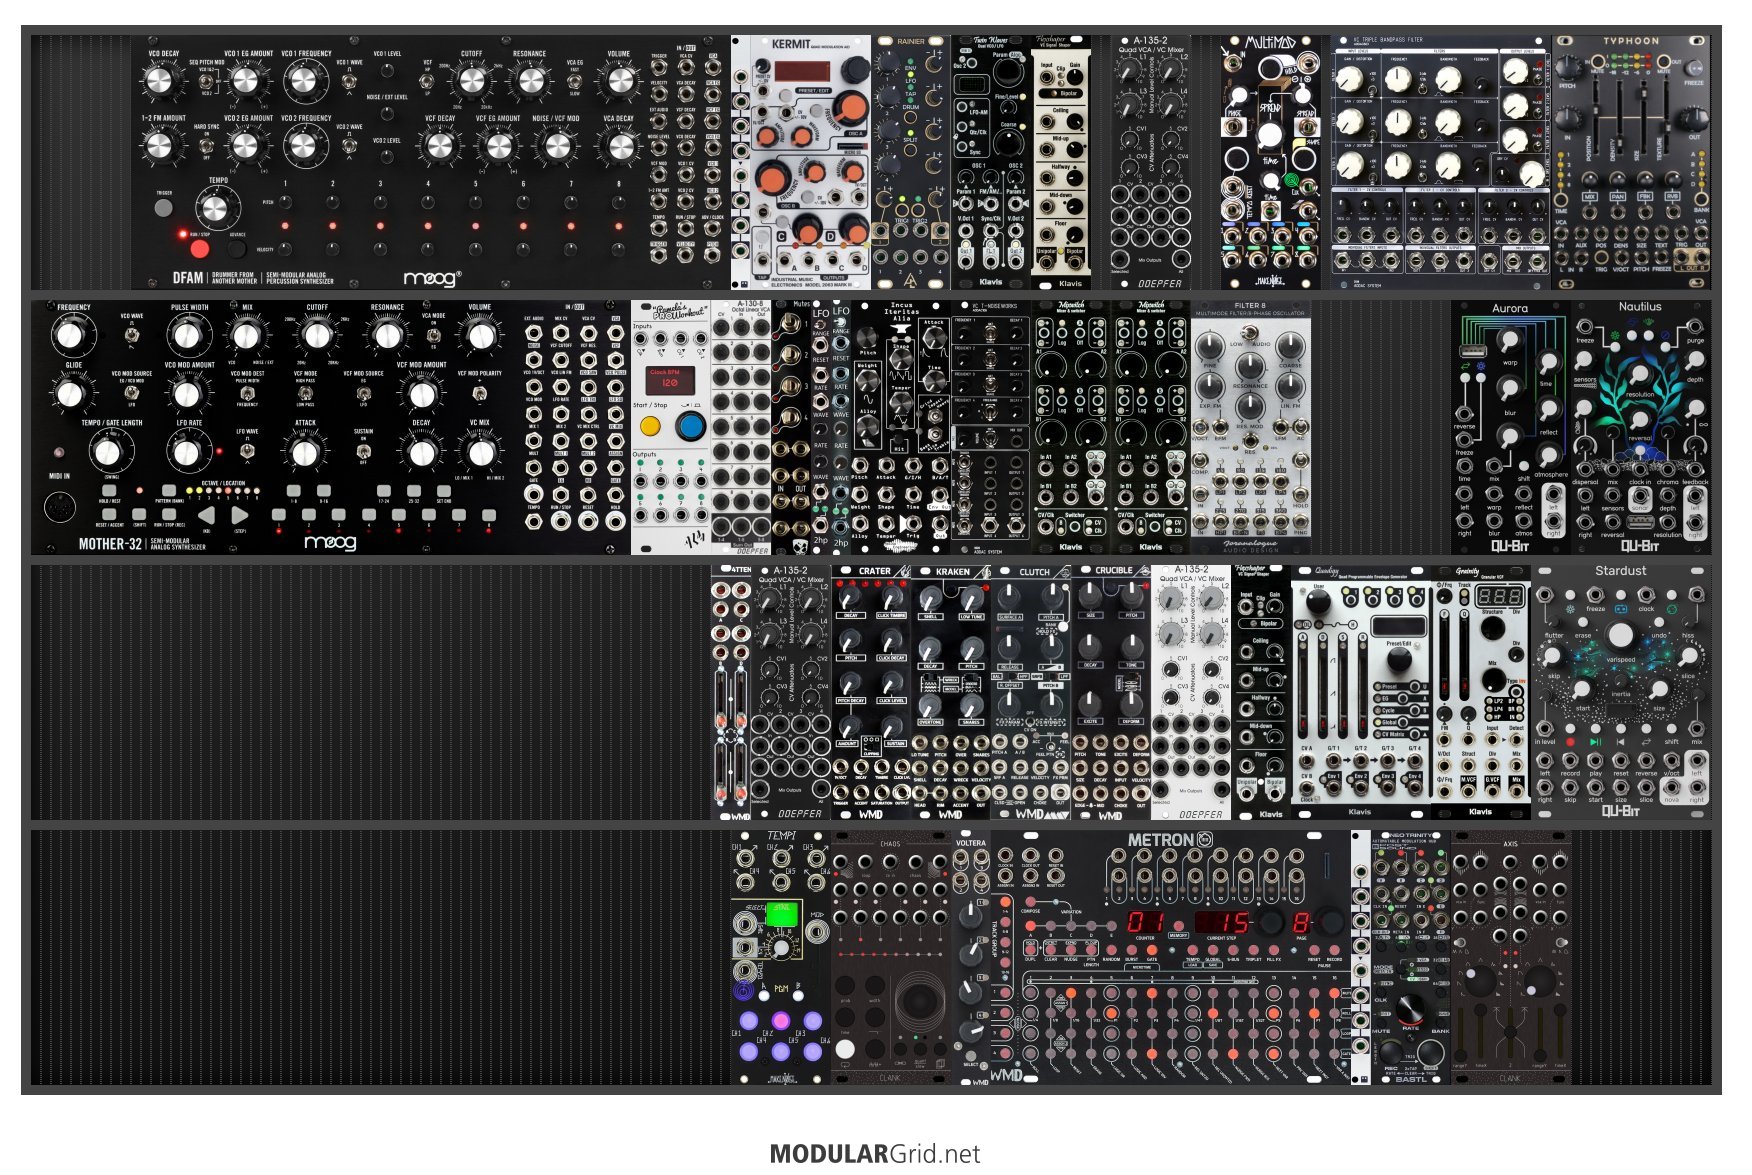
Task: Select the Multimod module
Action: pos(1270,162)
